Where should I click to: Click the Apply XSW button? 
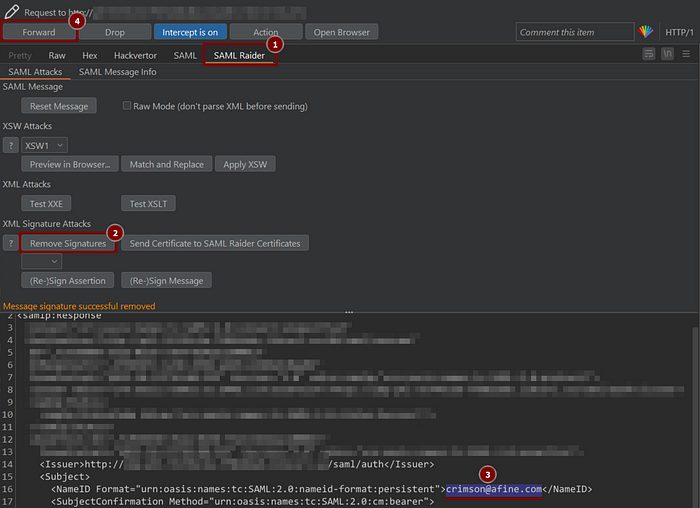245,164
